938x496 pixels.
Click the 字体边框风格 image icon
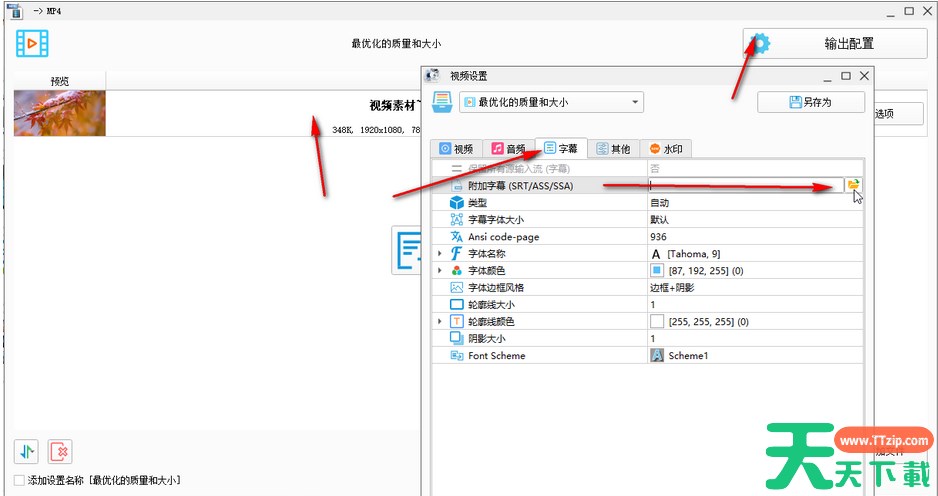457,287
